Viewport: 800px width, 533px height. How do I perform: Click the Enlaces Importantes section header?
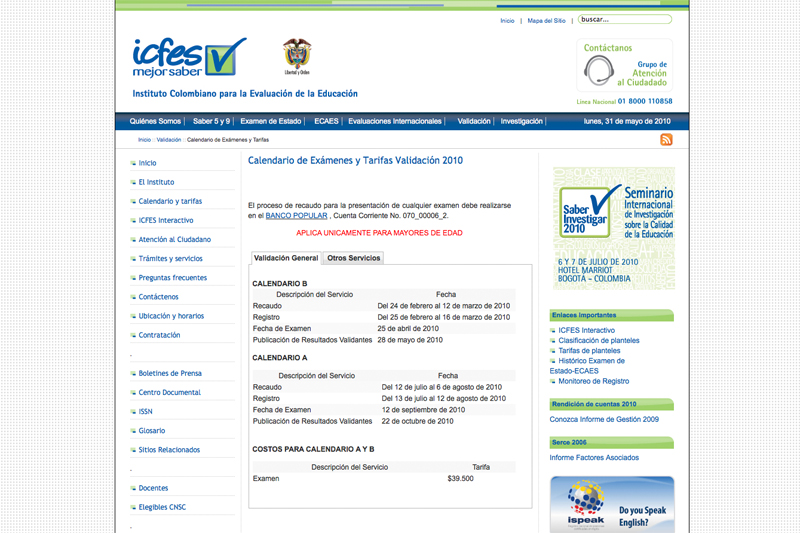click(612, 315)
